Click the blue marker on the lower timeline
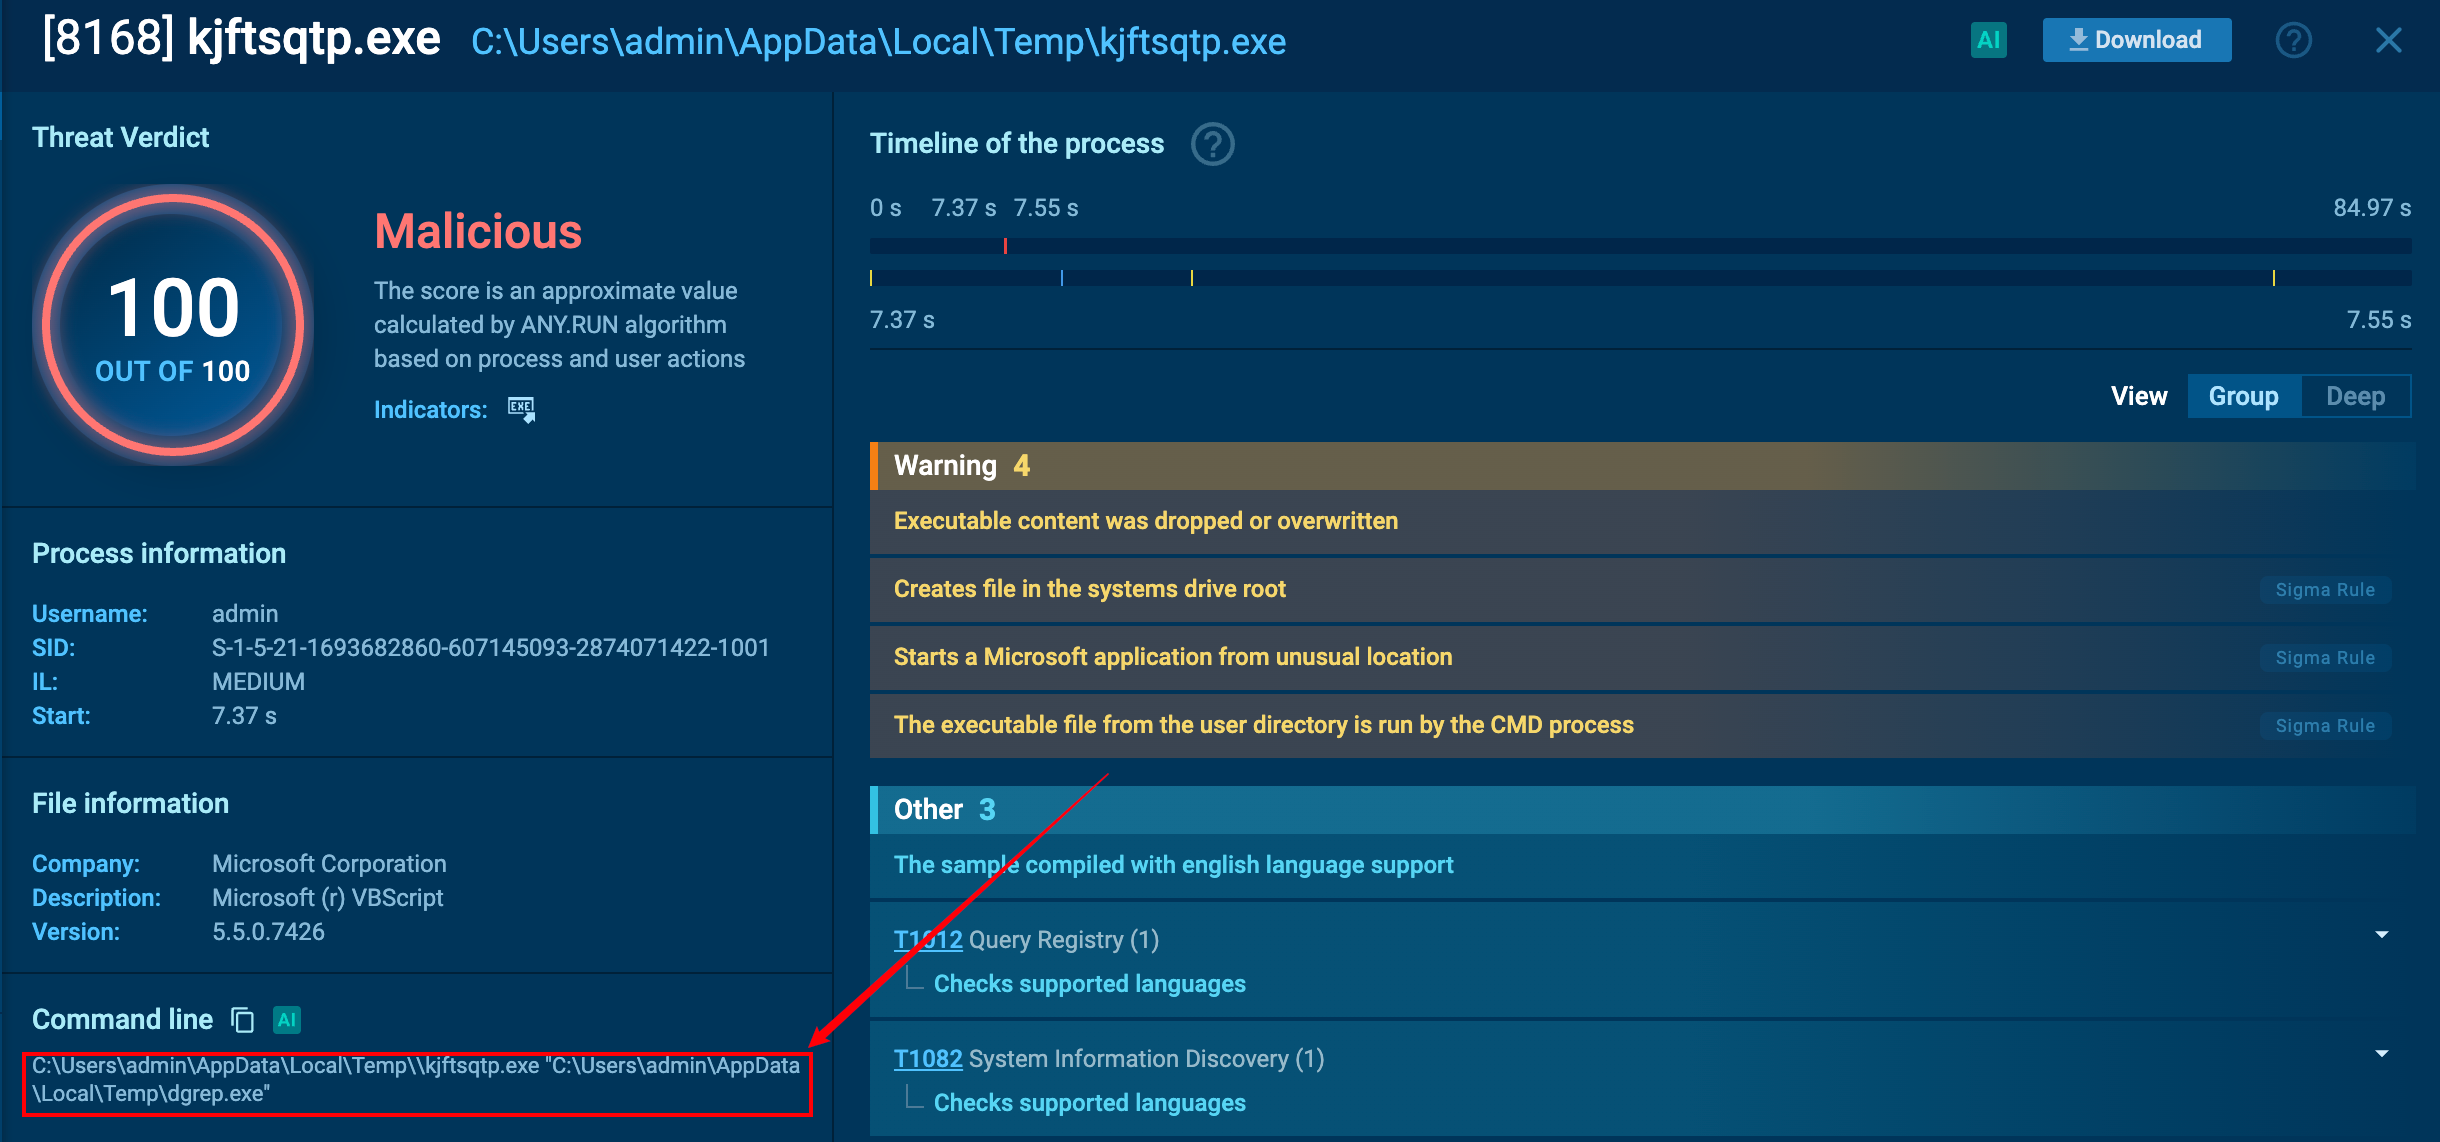 click(1061, 278)
